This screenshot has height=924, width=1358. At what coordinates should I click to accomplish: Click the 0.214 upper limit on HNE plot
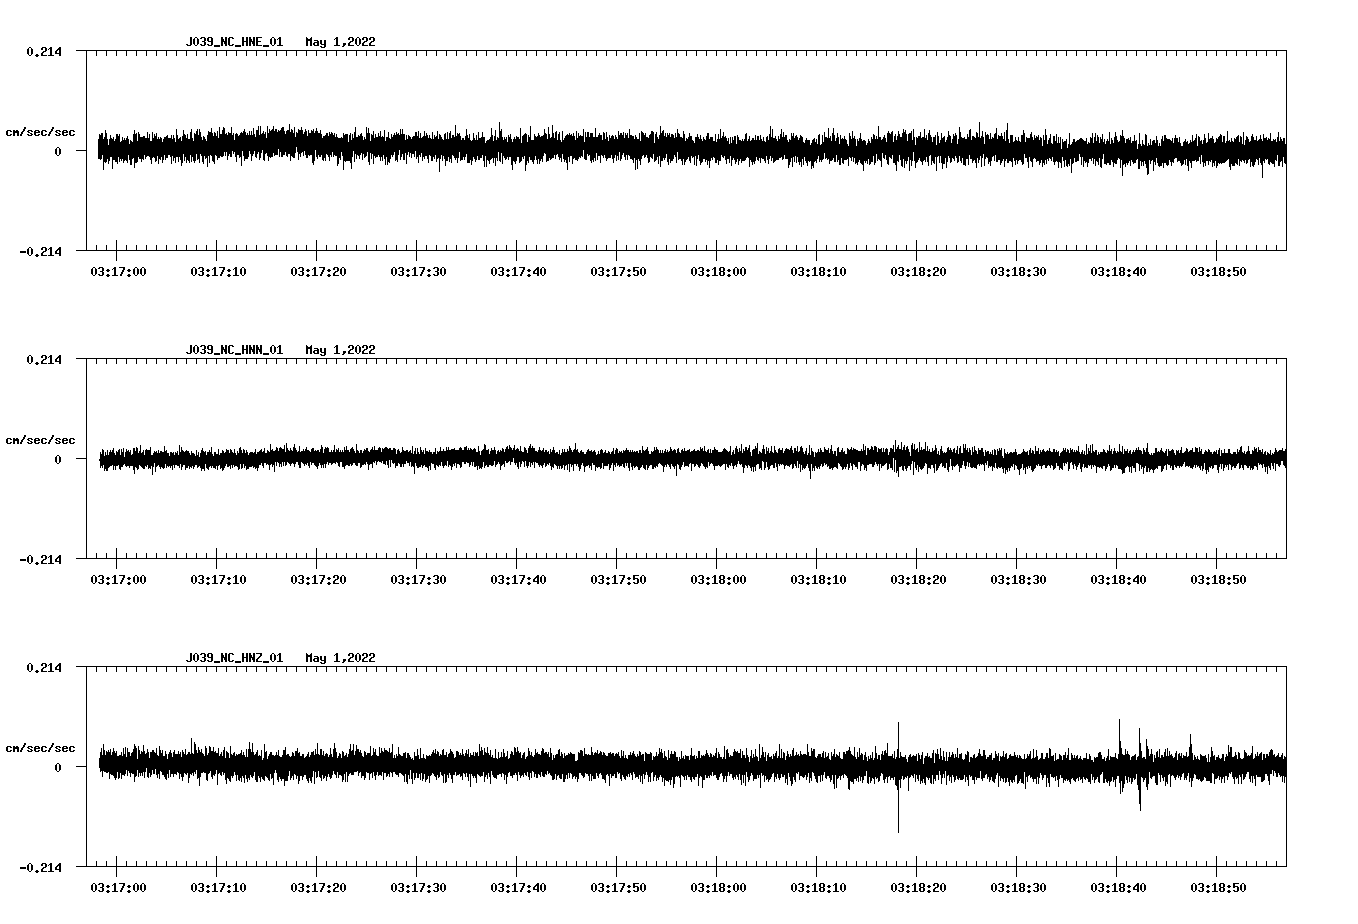pyautogui.click(x=43, y=52)
